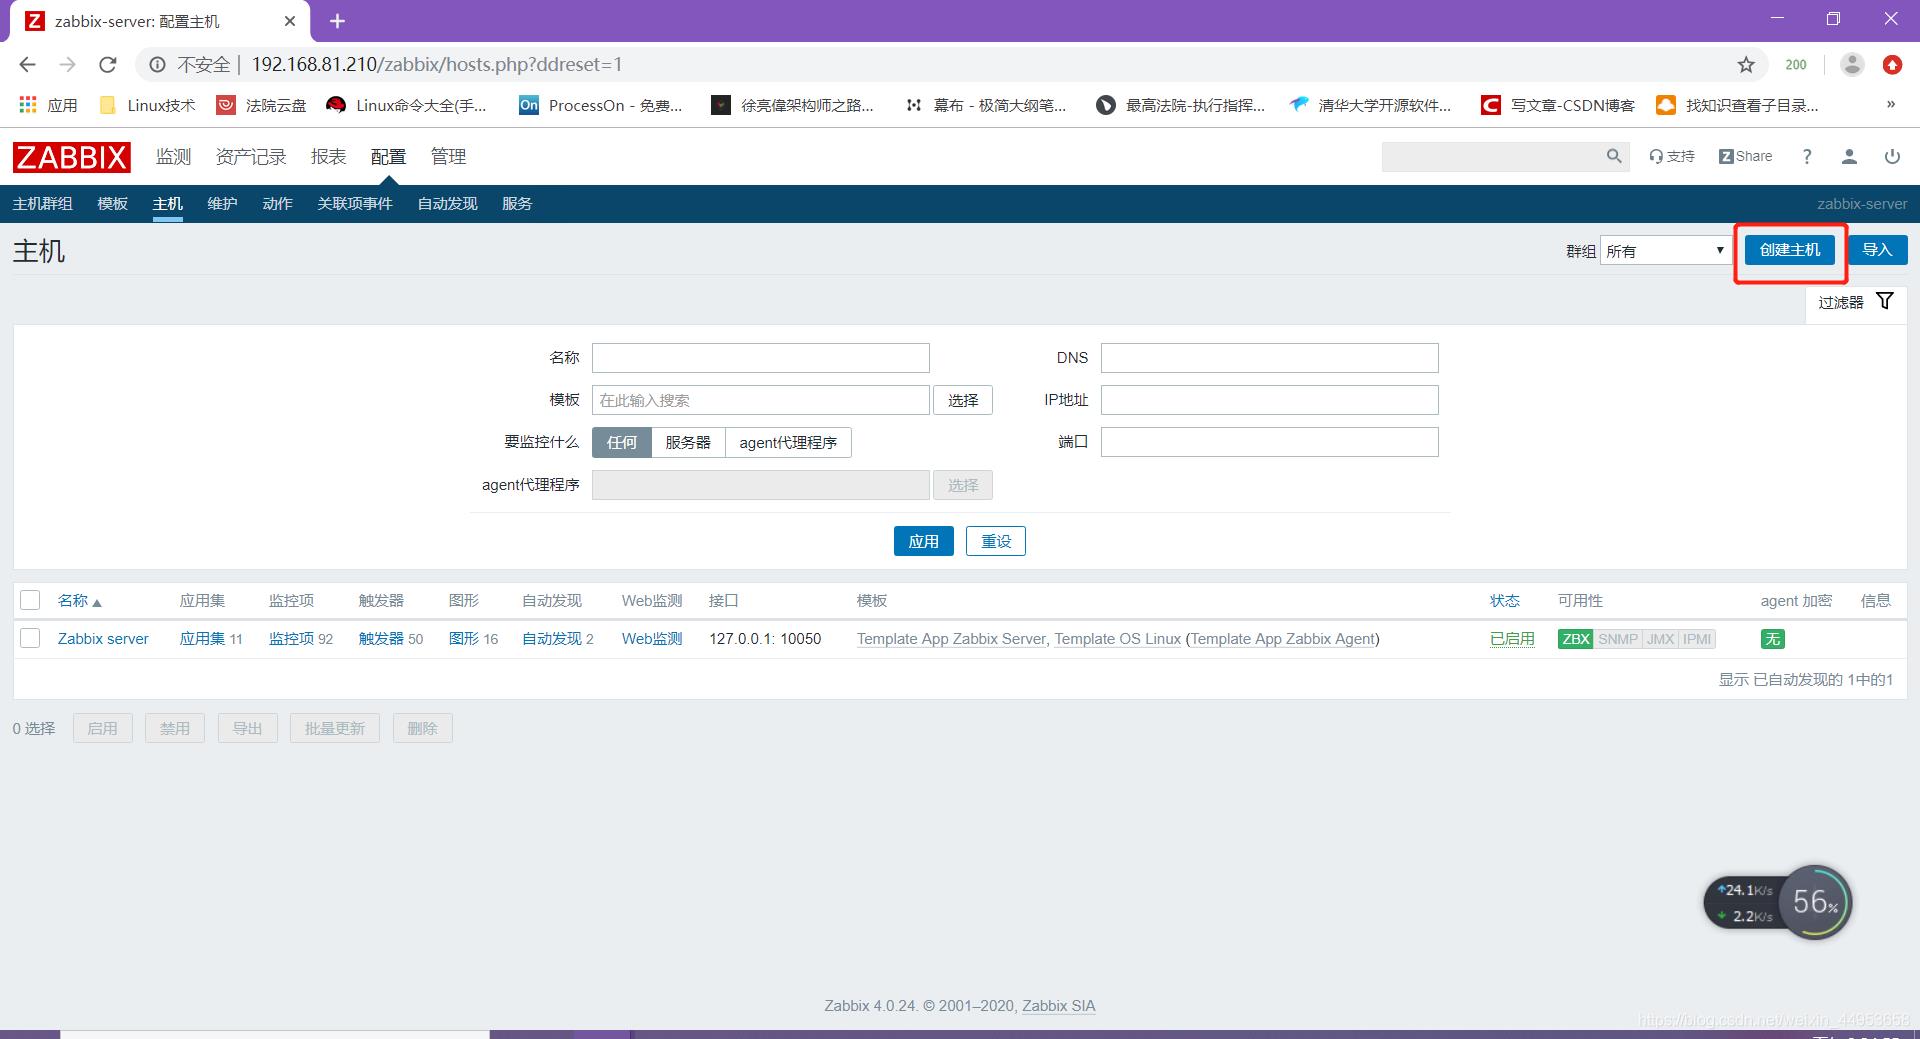Open the Apps bookmarks grid icon

tap(28, 105)
